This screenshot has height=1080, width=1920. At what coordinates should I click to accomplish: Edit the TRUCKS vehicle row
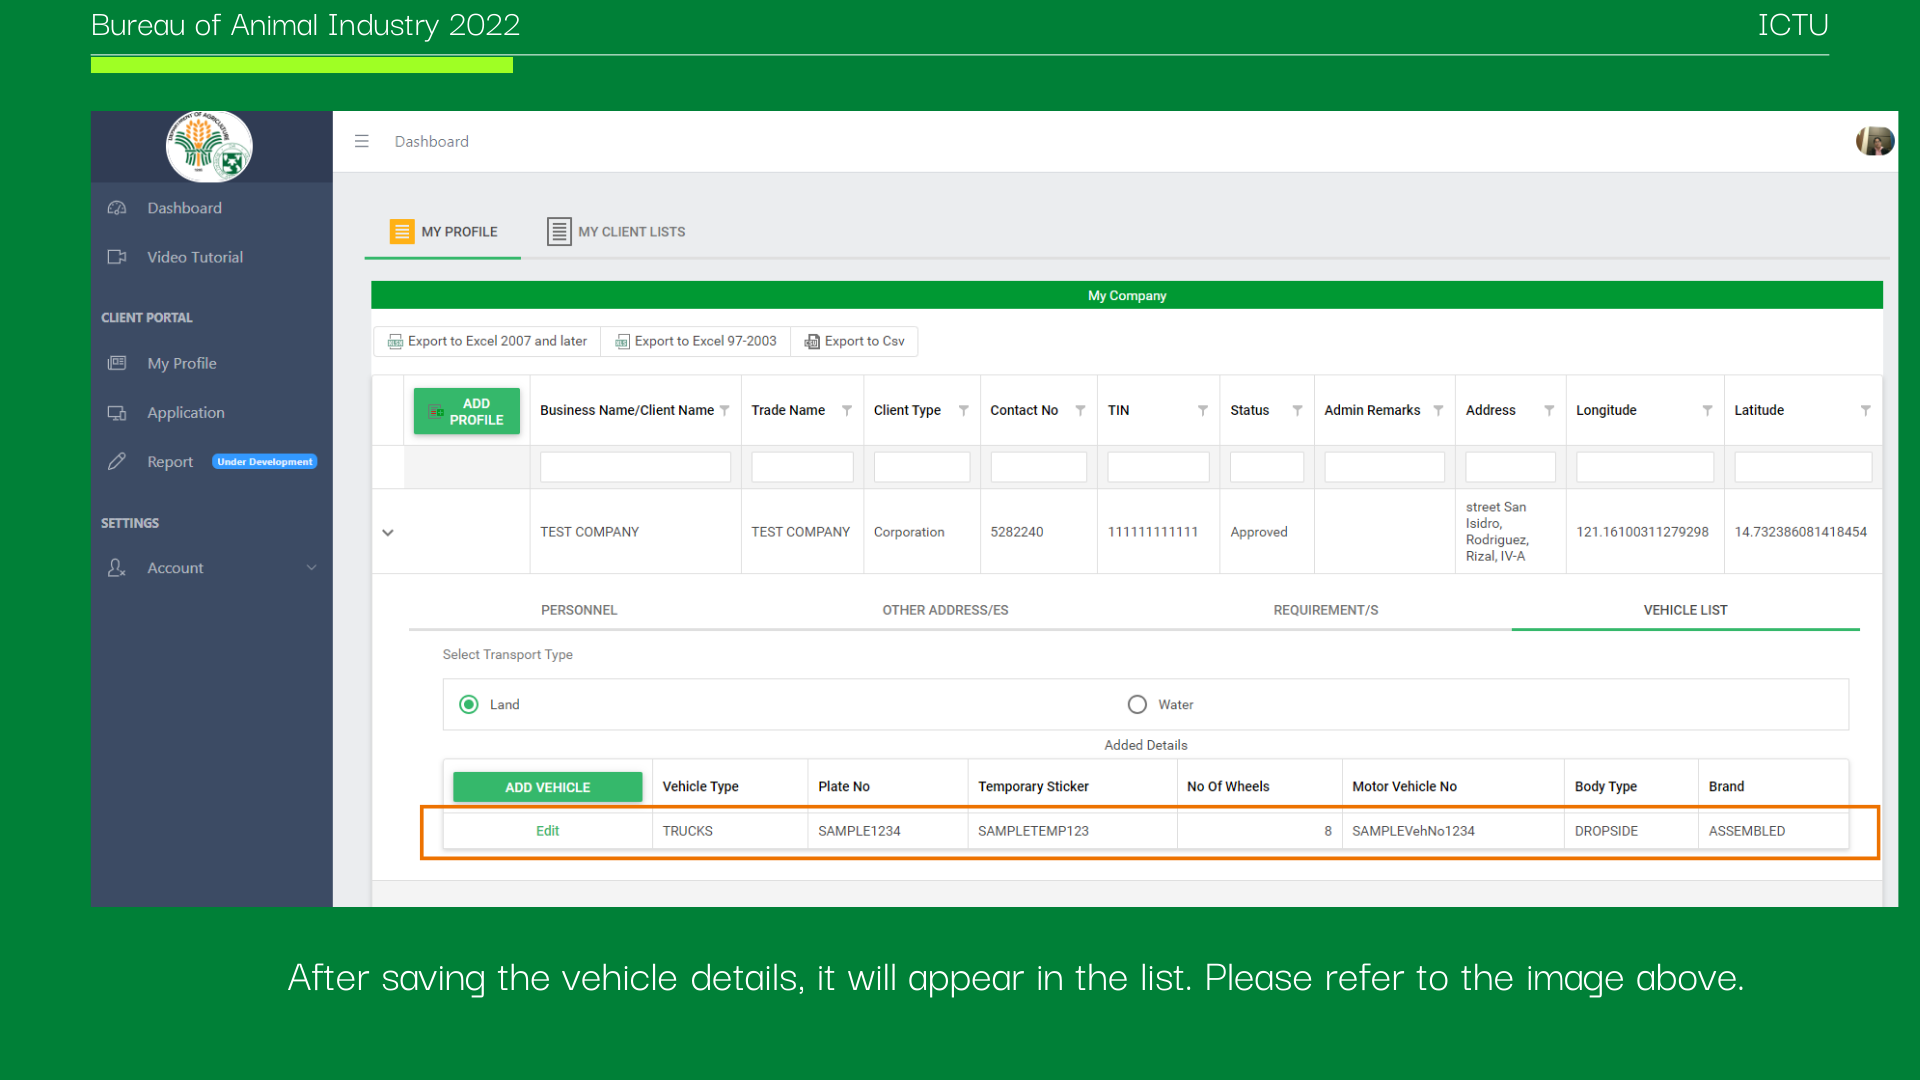(547, 831)
